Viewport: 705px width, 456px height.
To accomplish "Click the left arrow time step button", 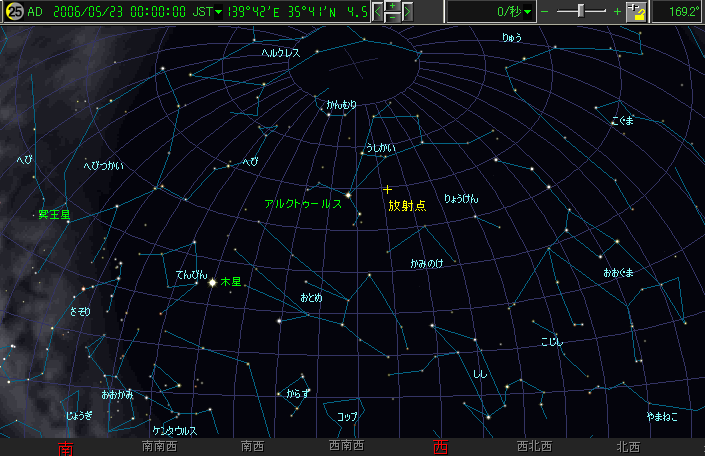I will tap(379, 12).
